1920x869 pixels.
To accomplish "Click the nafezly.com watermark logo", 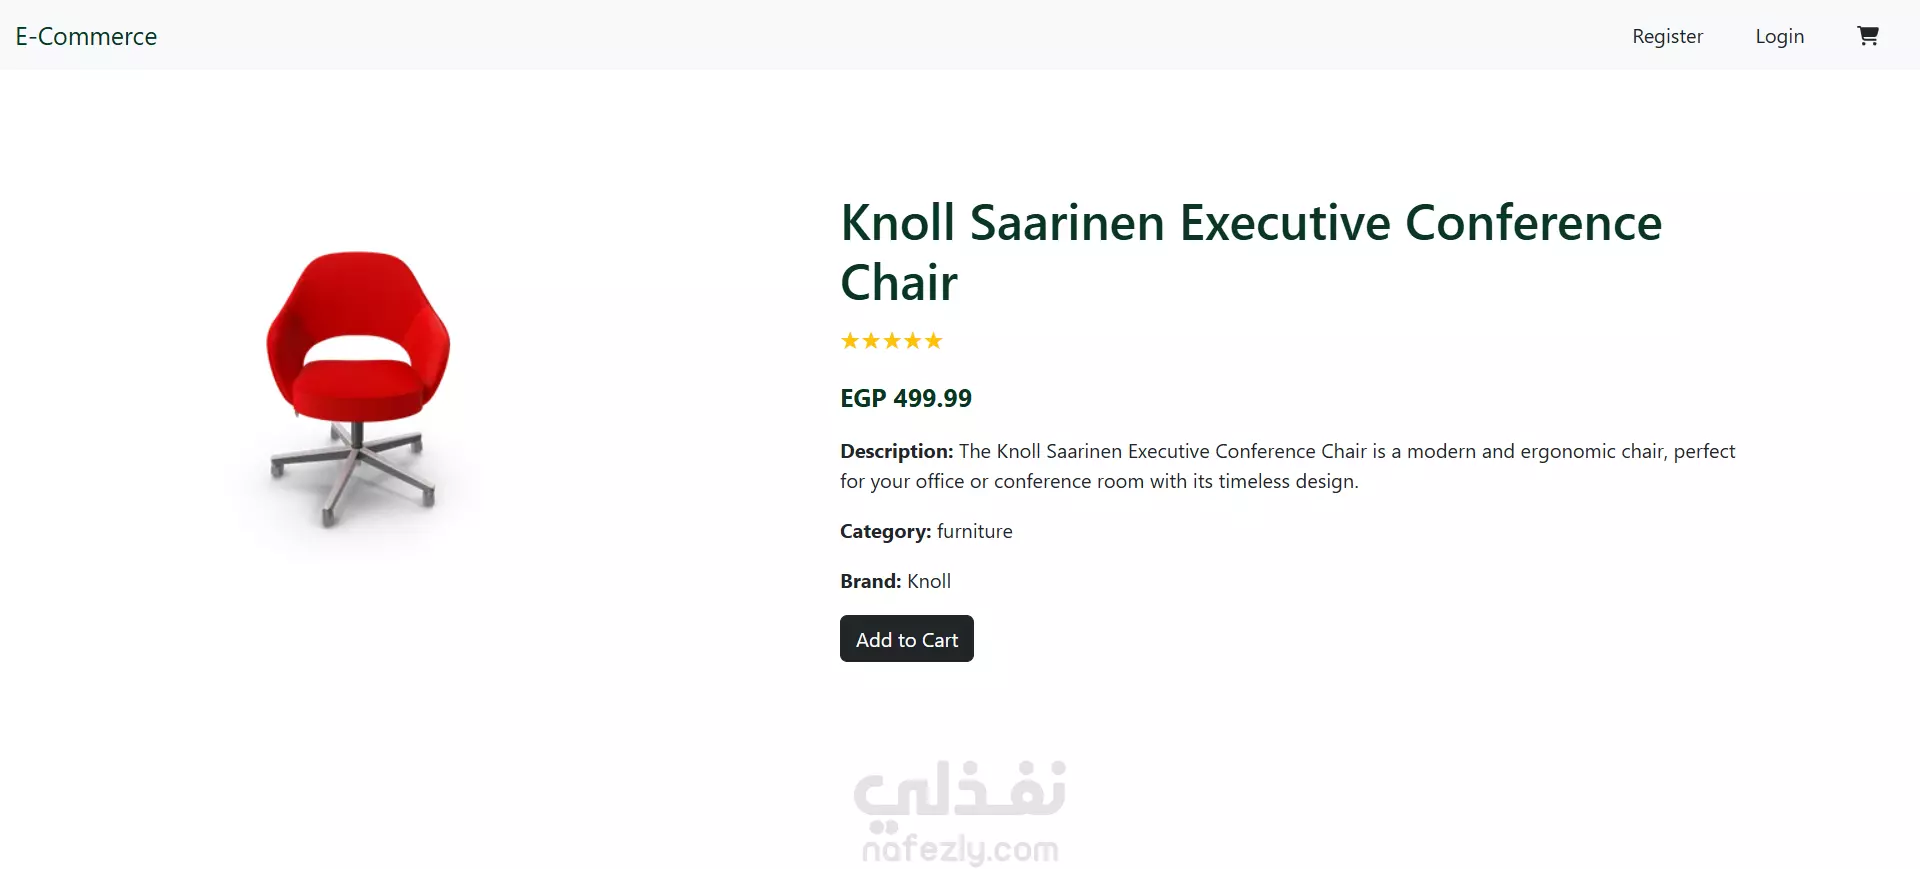I will 960,811.
